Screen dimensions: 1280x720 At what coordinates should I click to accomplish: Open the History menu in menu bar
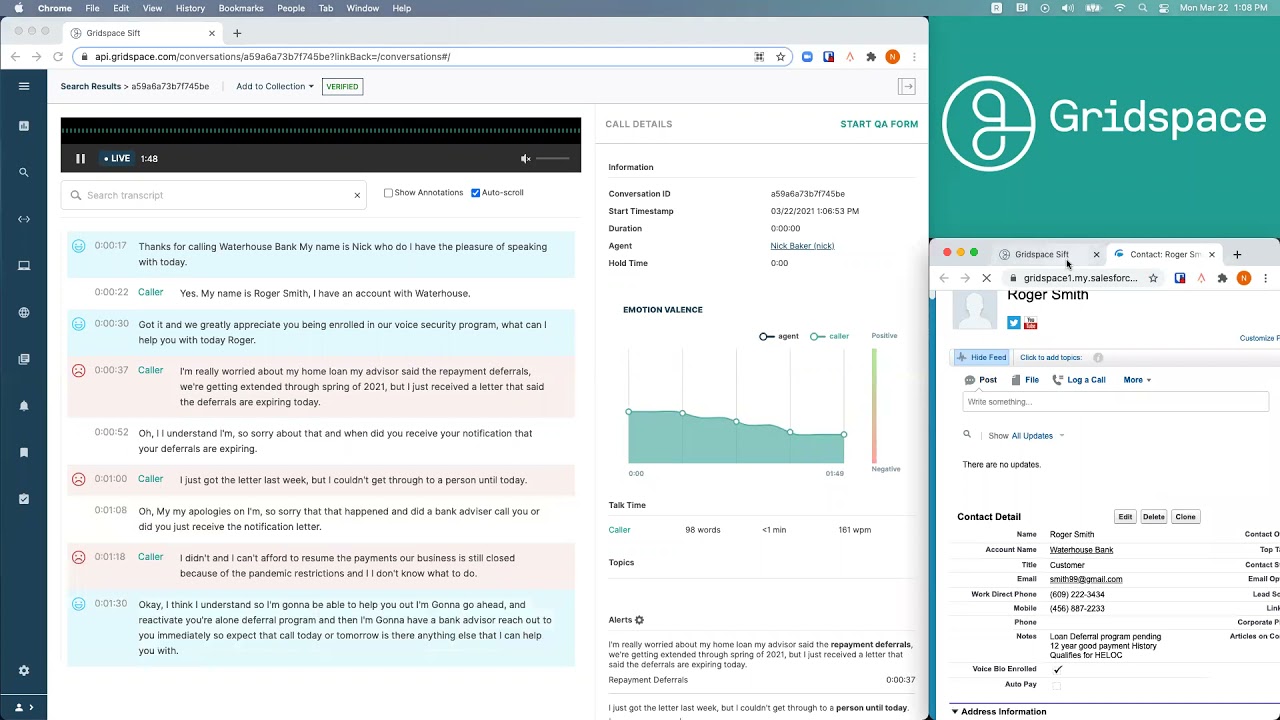pyautogui.click(x=190, y=8)
